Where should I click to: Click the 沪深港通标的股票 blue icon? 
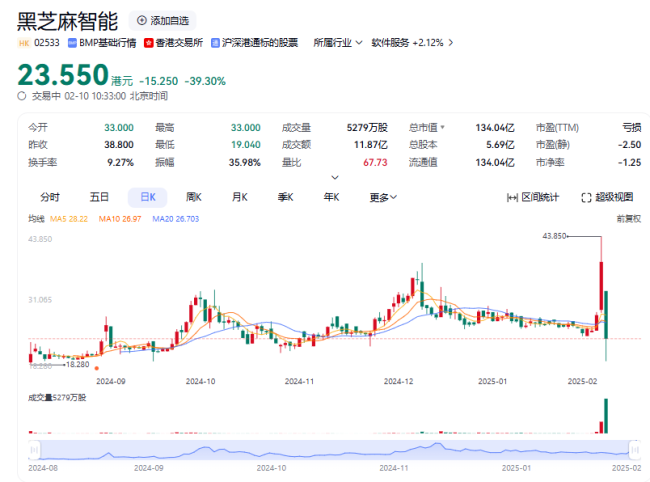pos(215,43)
